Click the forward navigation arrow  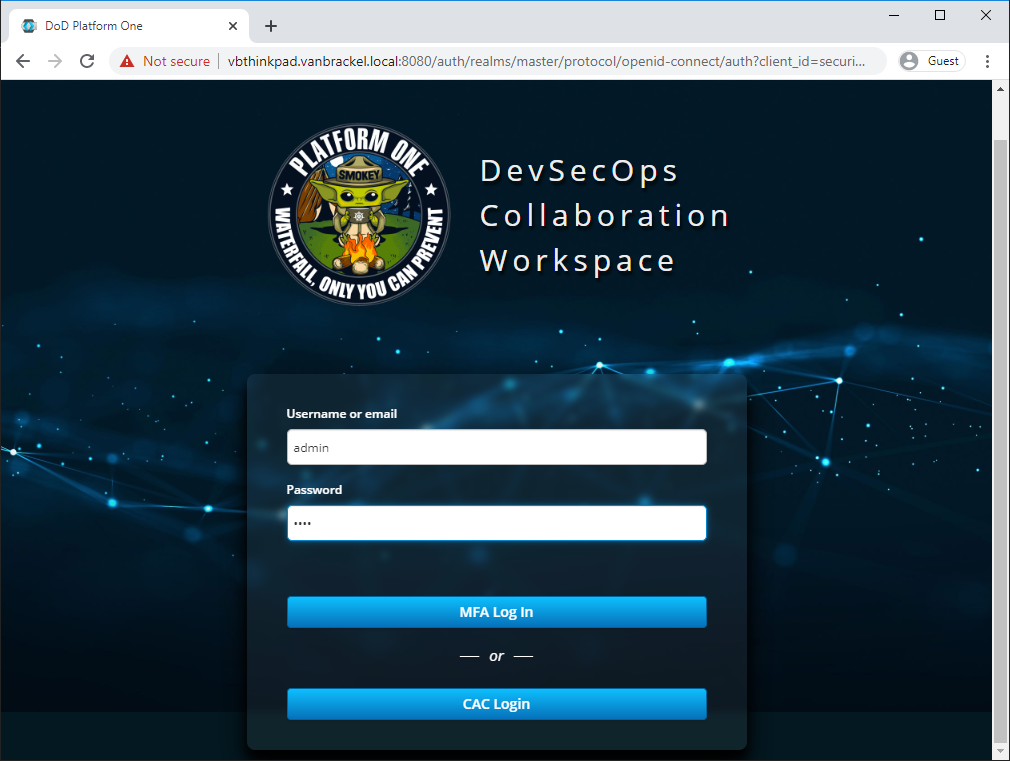(x=54, y=60)
